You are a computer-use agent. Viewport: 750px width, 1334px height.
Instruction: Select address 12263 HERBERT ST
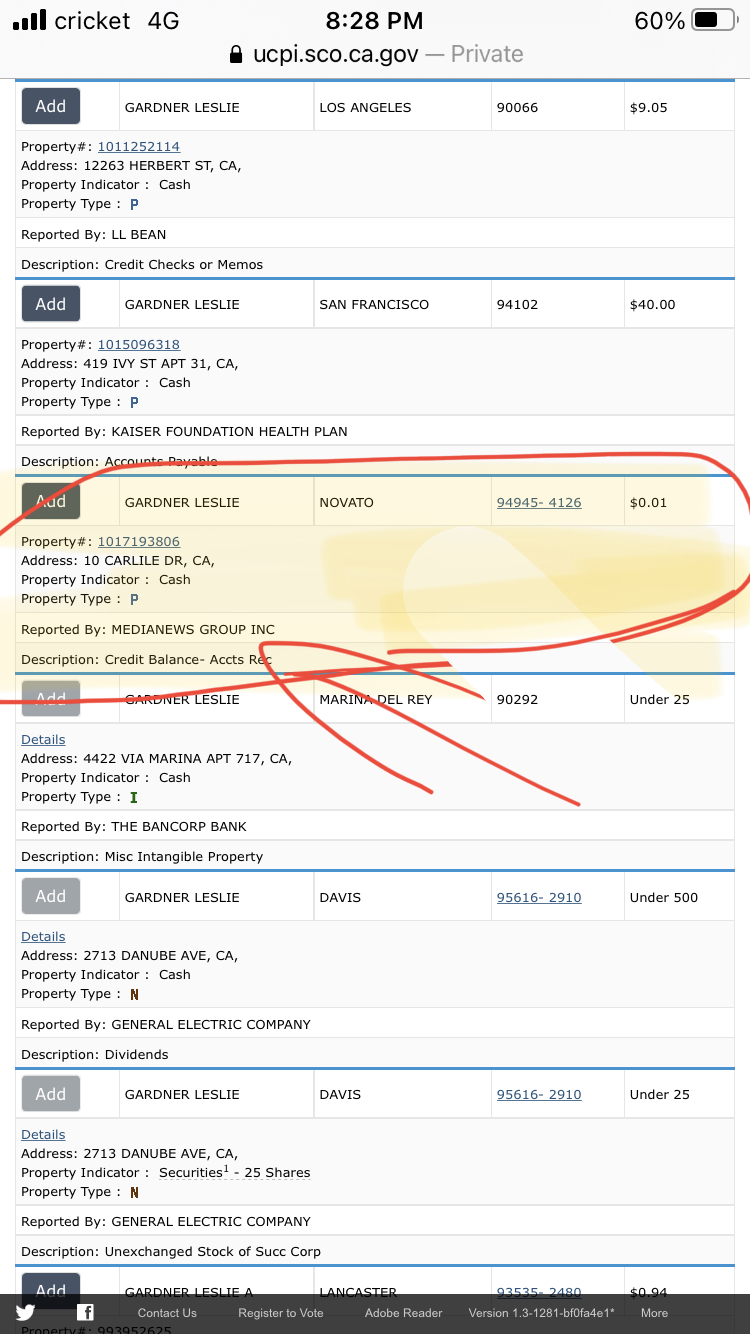coord(131,166)
